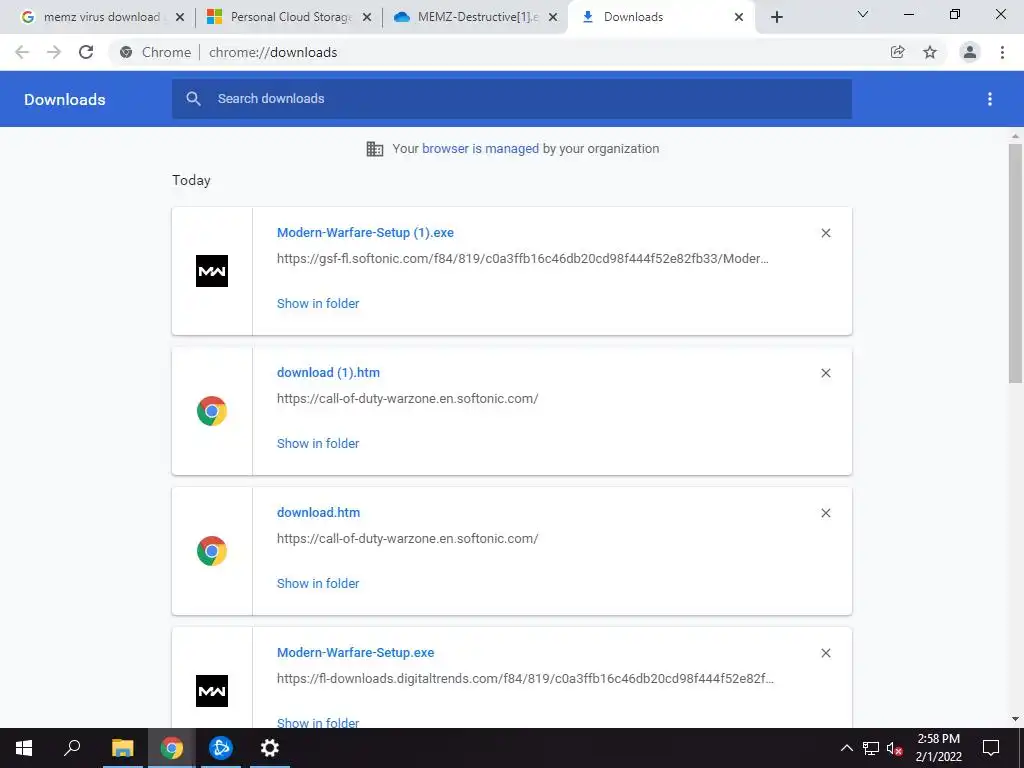Remove download (1).htm from list
The image size is (1024, 768).
(x=825, y=373)
